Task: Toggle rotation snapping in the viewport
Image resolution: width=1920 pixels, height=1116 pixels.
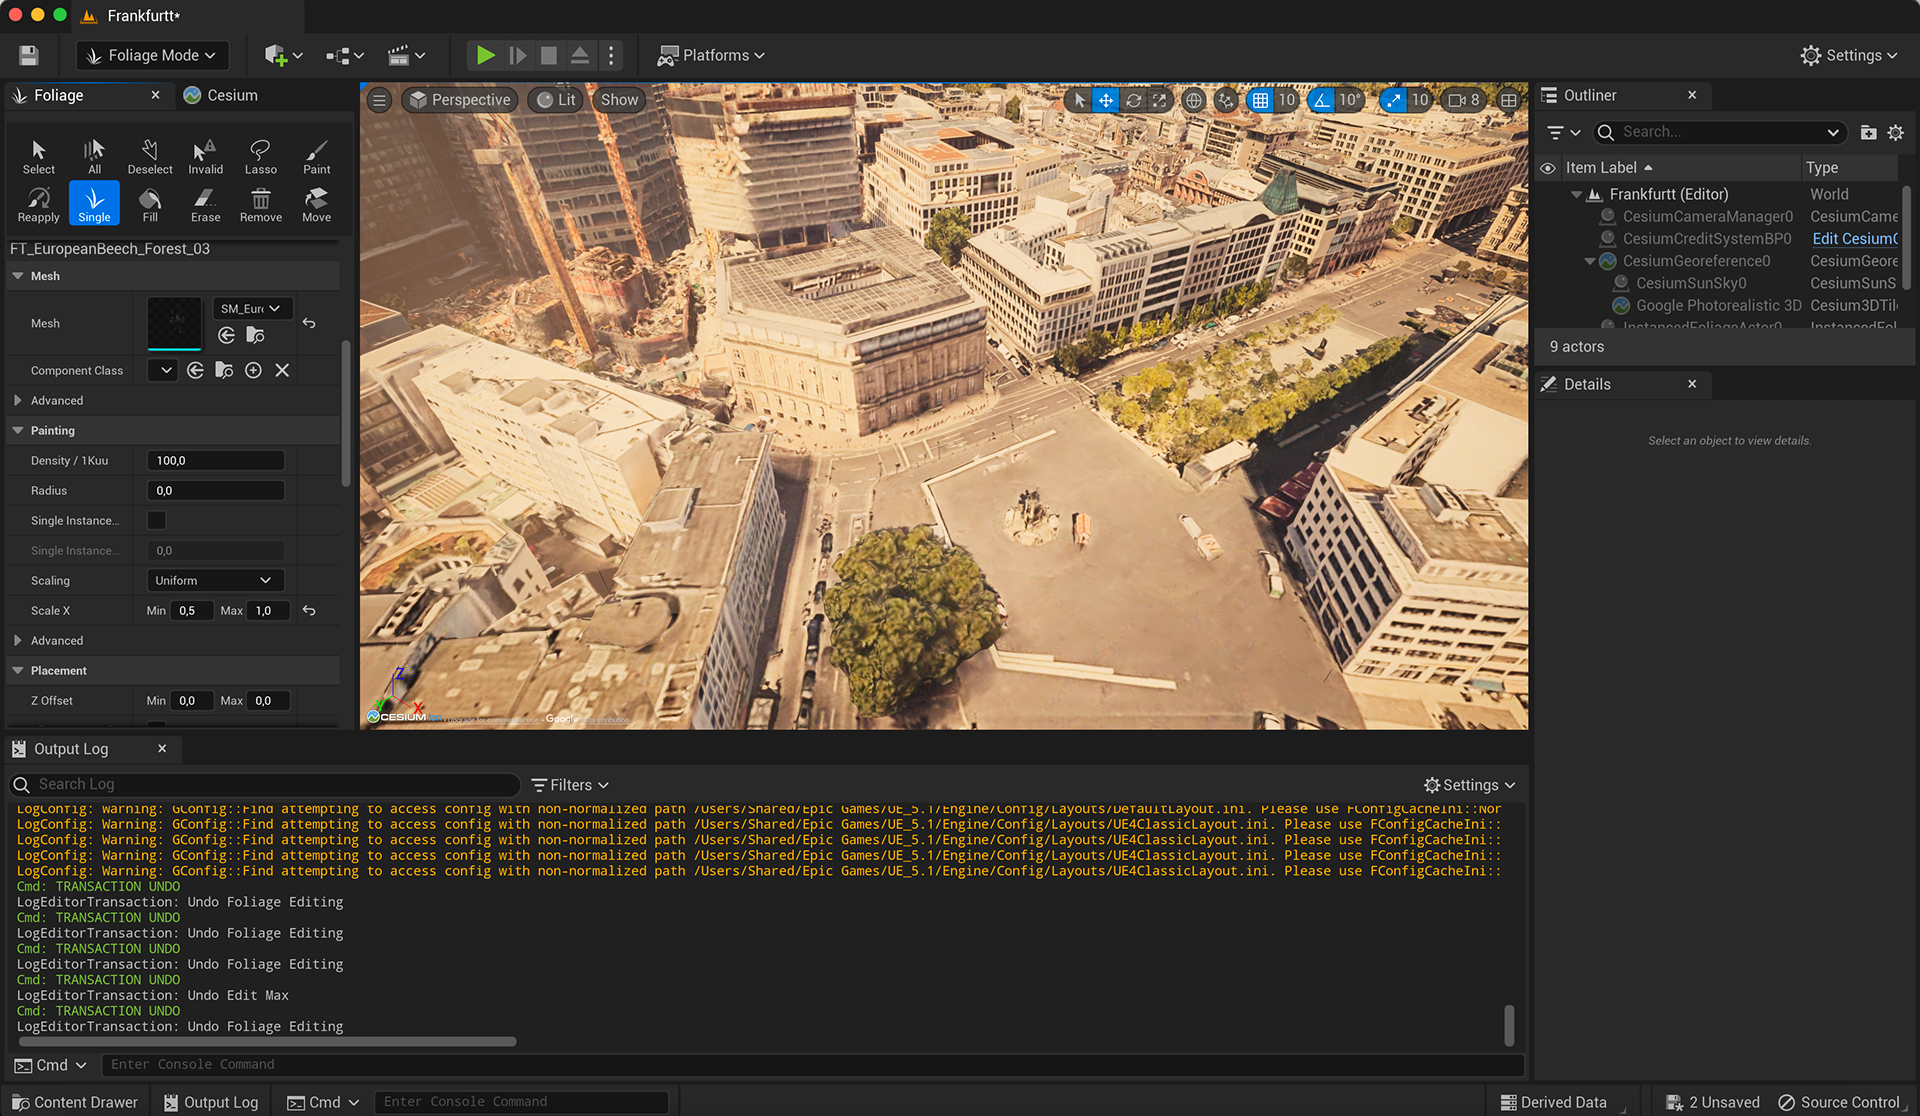Action: 1322,100
